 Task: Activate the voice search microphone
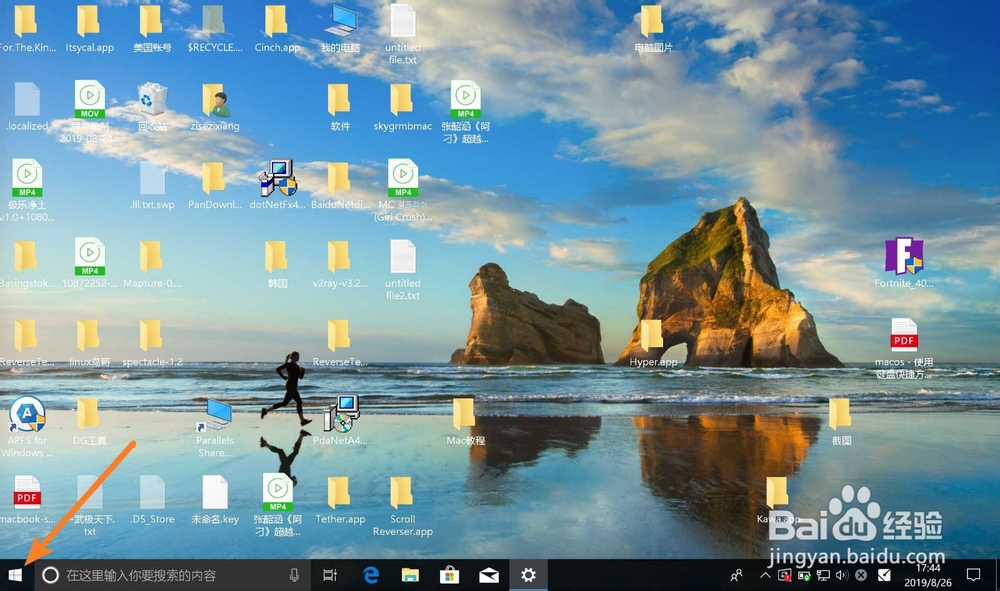(295, 575)
